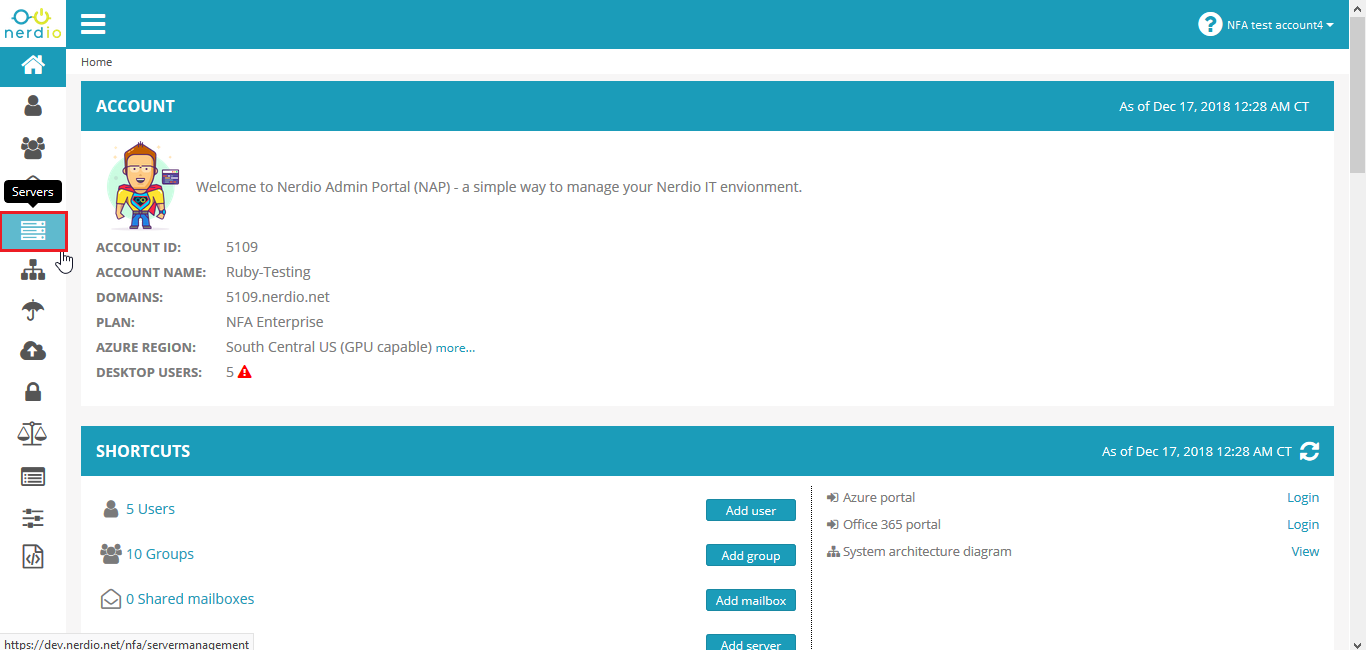Click the account name Ruby-Testing
Screen dimensions: 1366x650
[268, 272]
